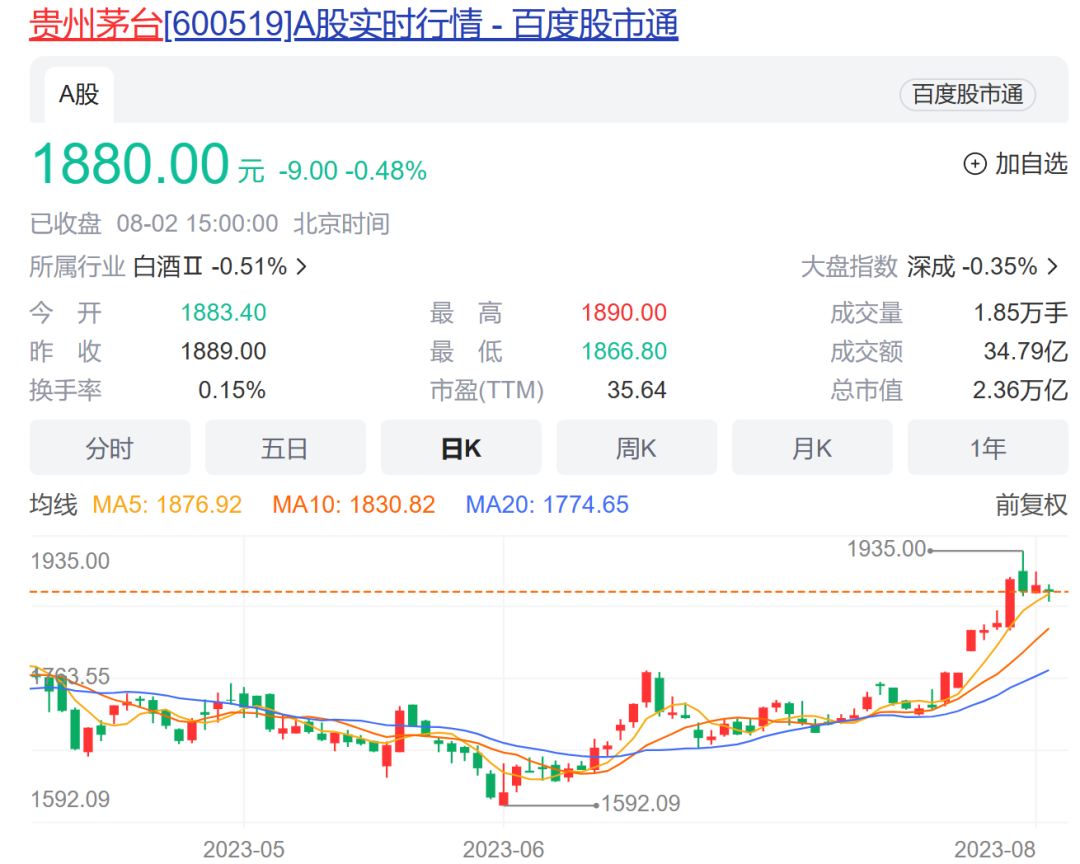Click the 最低 value 1866.80

tap(624, 351)
